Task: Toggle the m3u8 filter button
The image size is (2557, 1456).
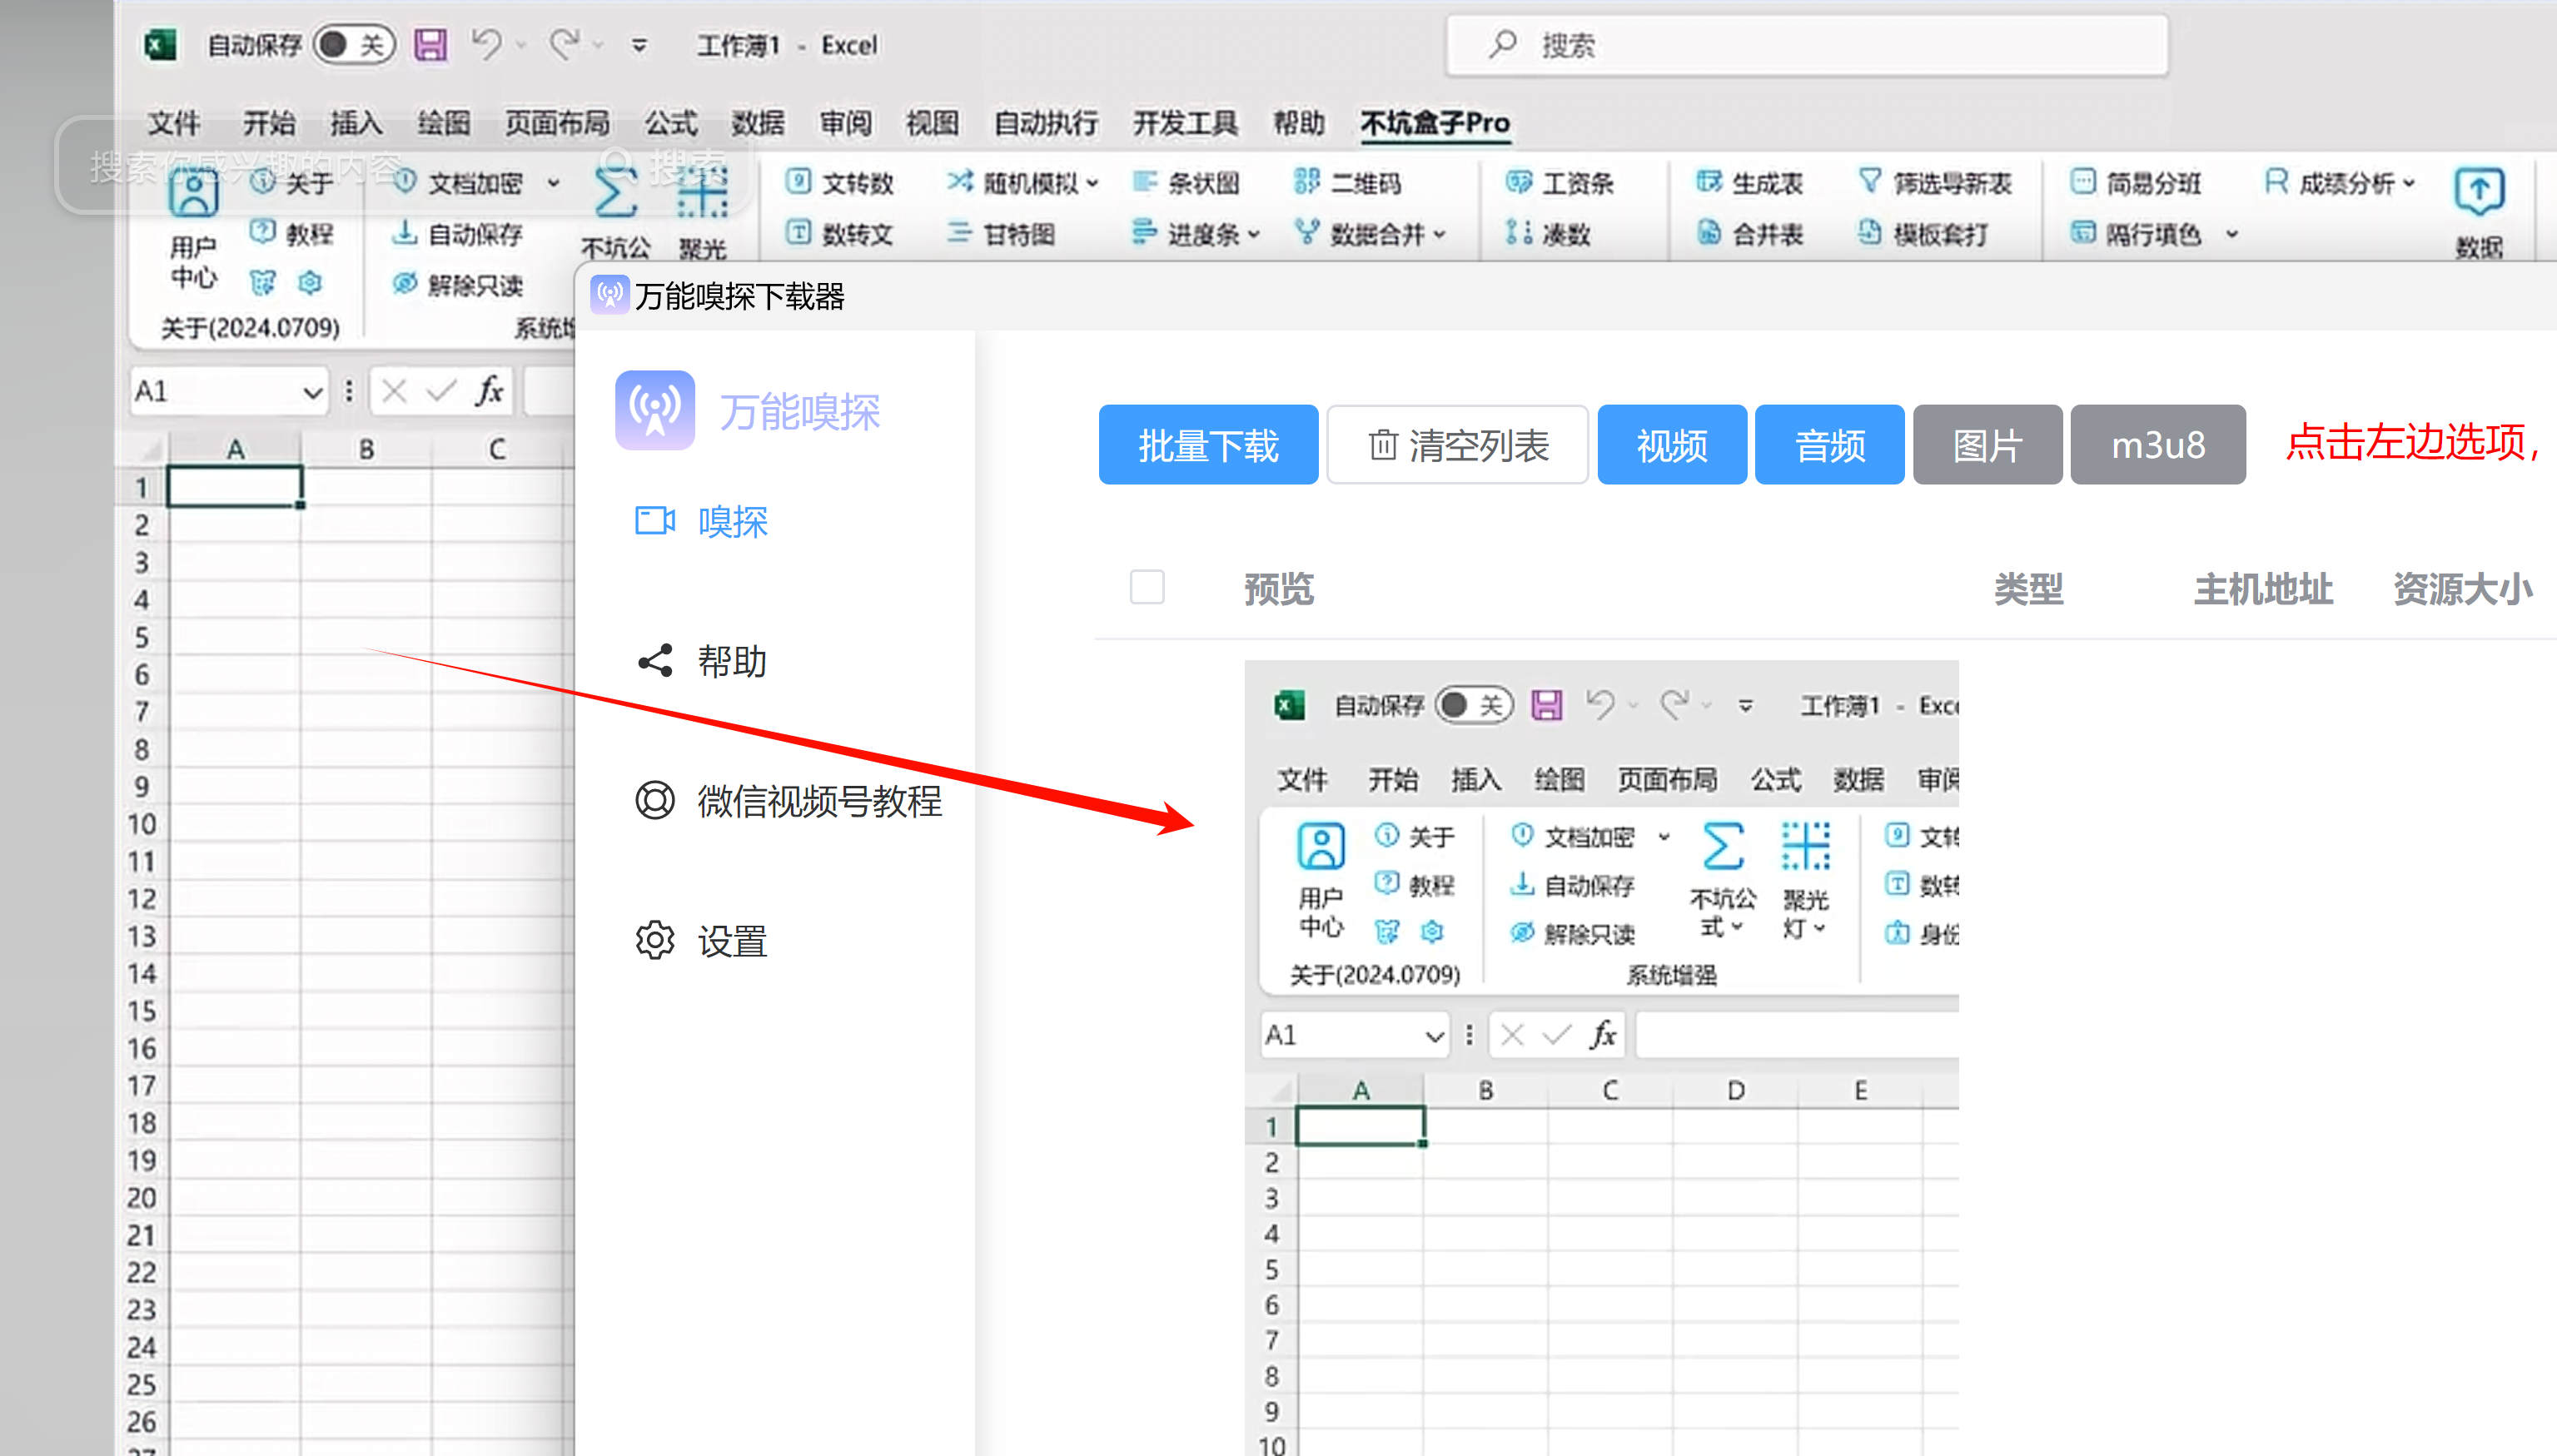Action: pos(2158,445)
